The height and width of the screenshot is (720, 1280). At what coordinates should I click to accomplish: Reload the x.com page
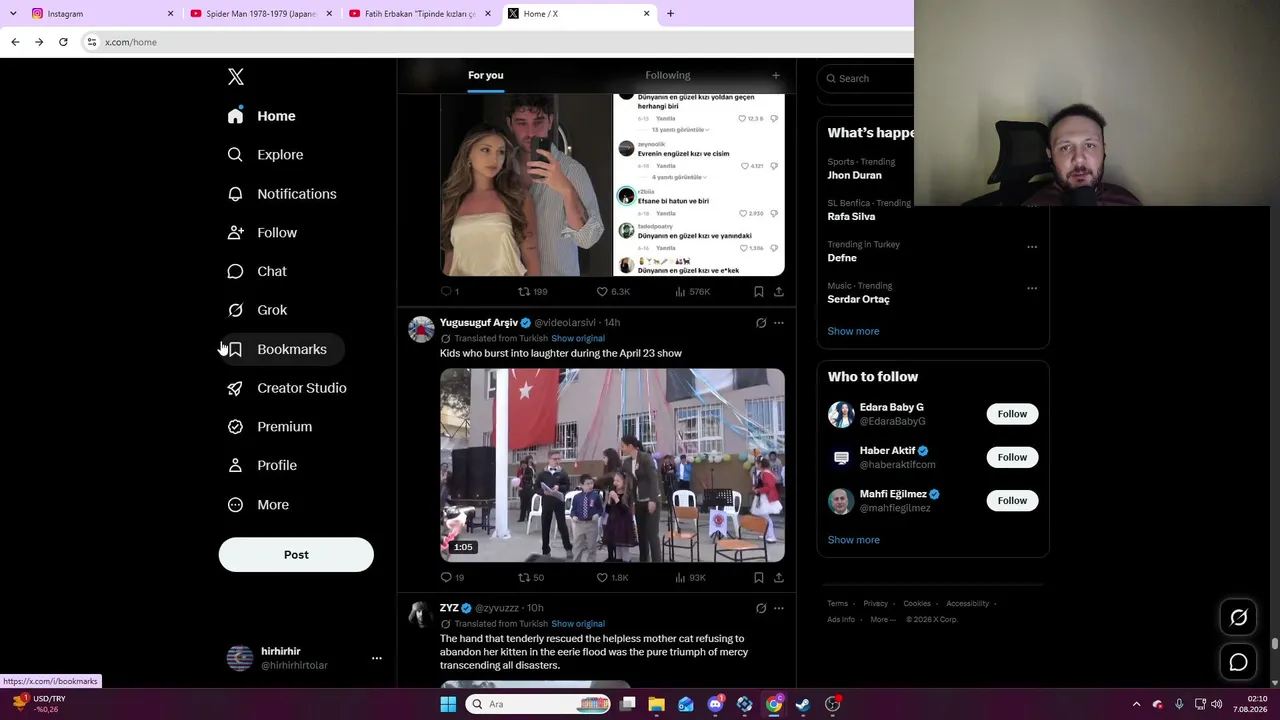pos(63,42)
